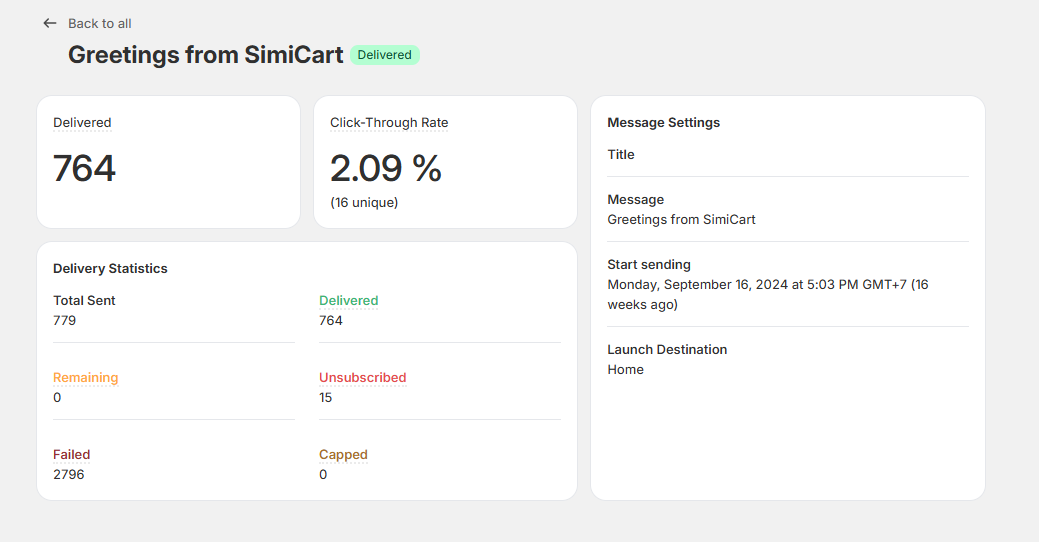The width and height of the screenshot is (1039, 542).
Task: Click the green Delivered statistics label
Action: pyautogui.click(x=348, y=300)
